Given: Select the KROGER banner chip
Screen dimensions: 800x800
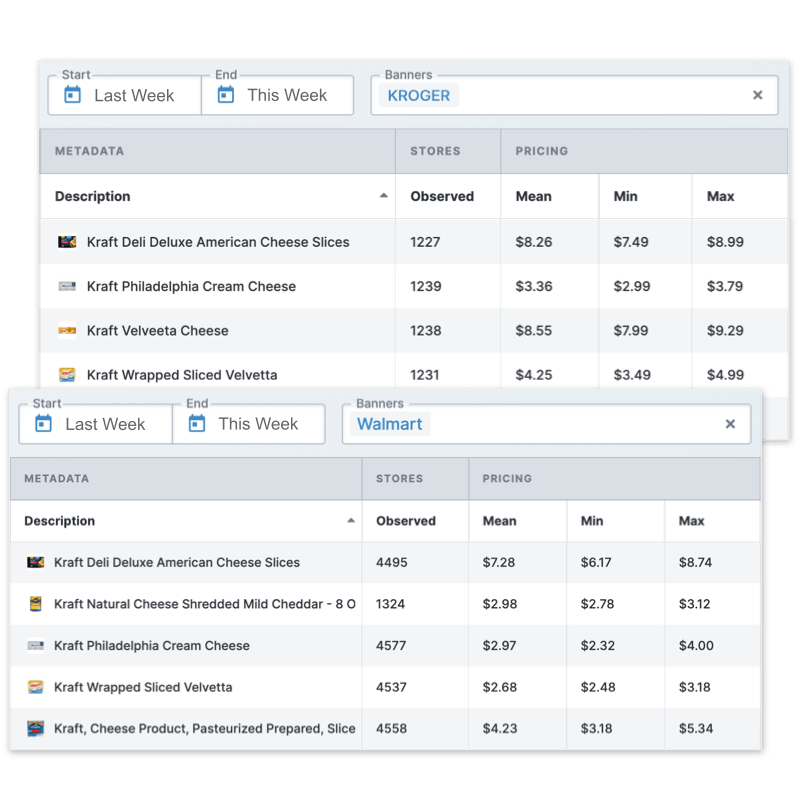Looking at the screenshot, I should pyautogui.click(x=419, y=95).
